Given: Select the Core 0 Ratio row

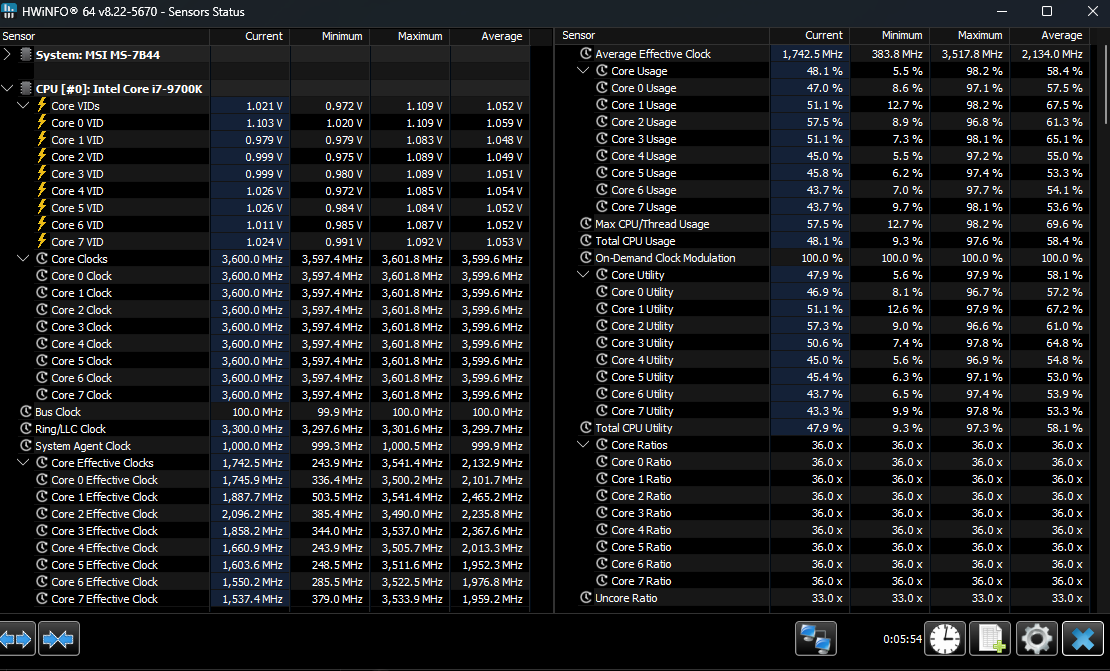Looking at the screenshot, I should [824, 461].
